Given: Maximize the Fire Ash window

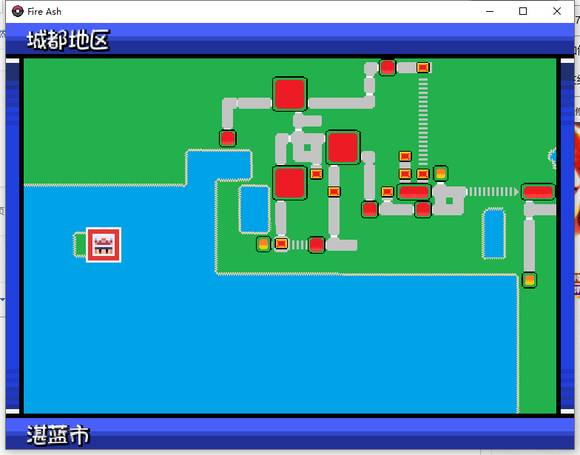Looking at the screenshot, I should (x=523, y=11).
